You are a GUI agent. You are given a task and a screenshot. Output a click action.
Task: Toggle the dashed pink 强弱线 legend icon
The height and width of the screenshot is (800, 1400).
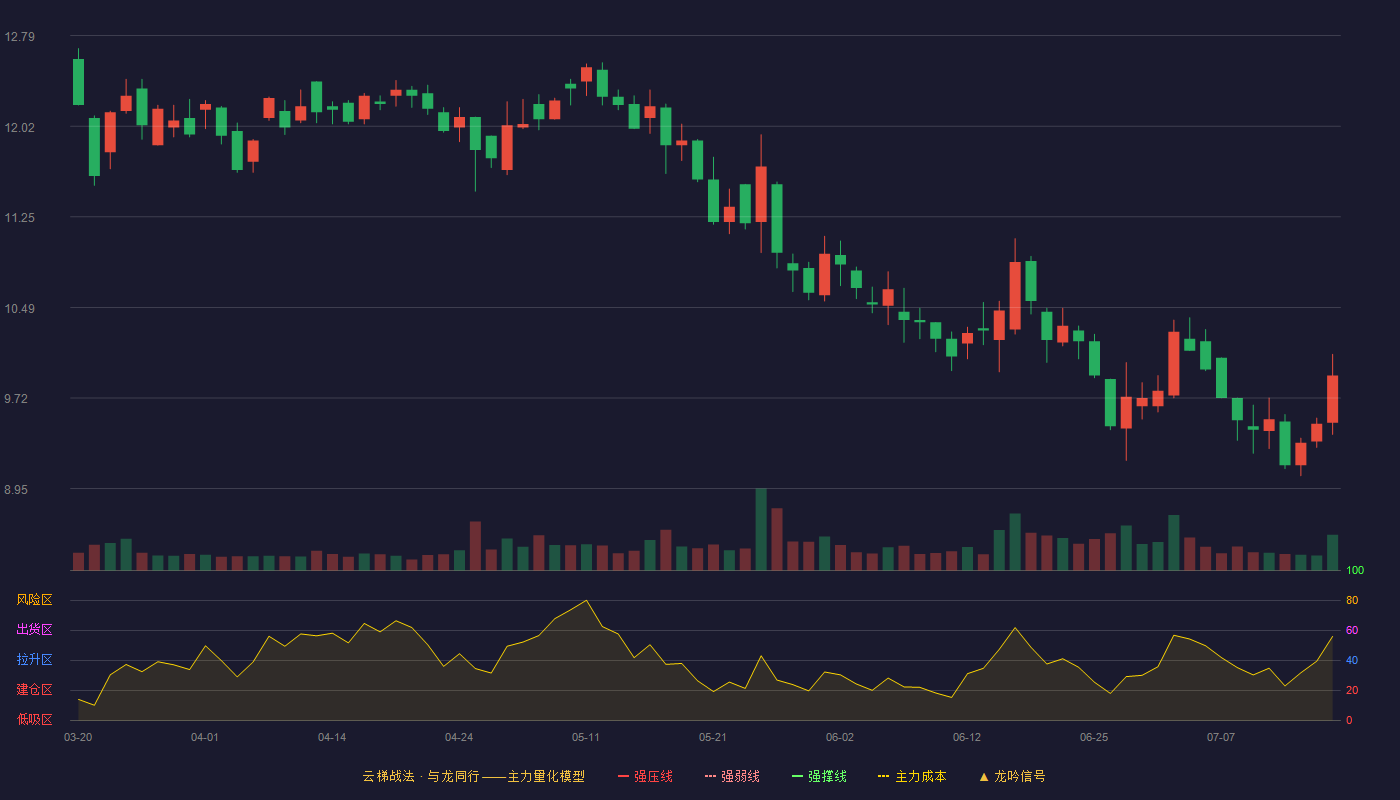click(x=710, y=776)
